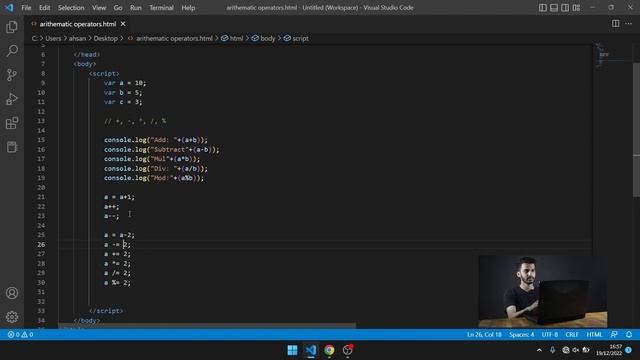Click the script breadcrumb symbol
This screenshot has width=640, height=360.
(296, 38)
